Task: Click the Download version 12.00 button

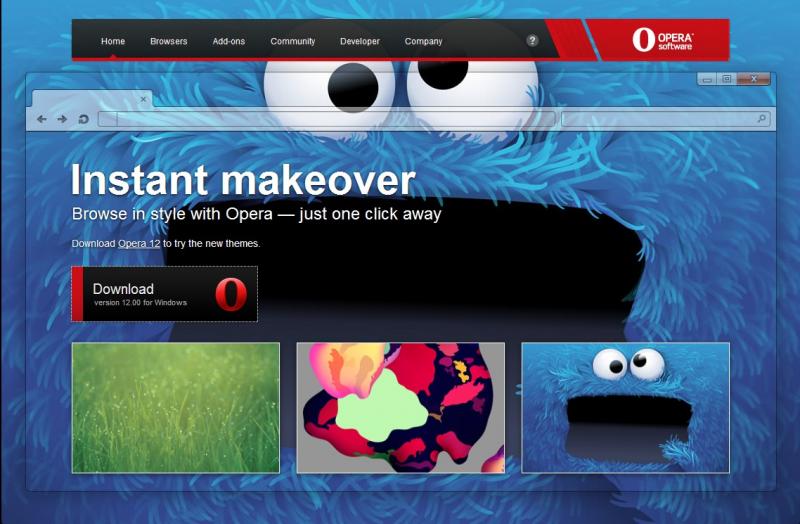Action: (164, 294)
